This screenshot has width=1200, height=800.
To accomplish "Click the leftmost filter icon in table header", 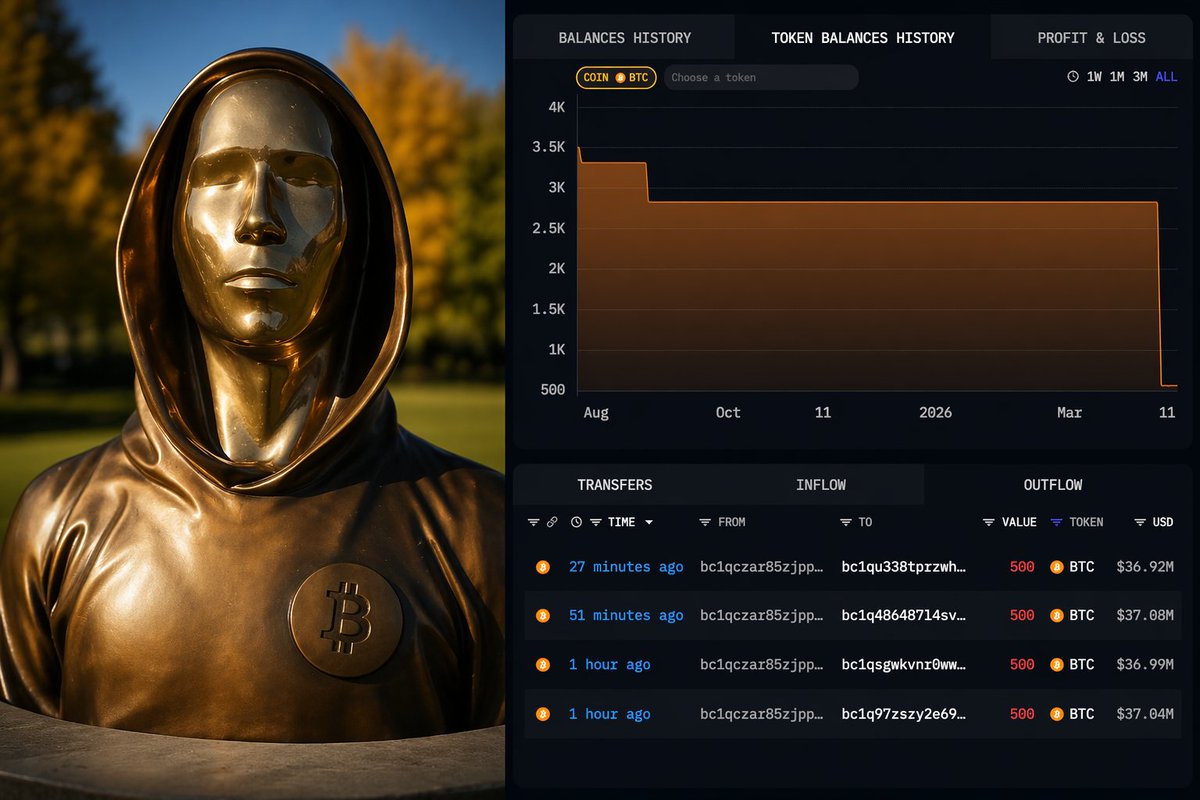I will click(x=533, y=522).
